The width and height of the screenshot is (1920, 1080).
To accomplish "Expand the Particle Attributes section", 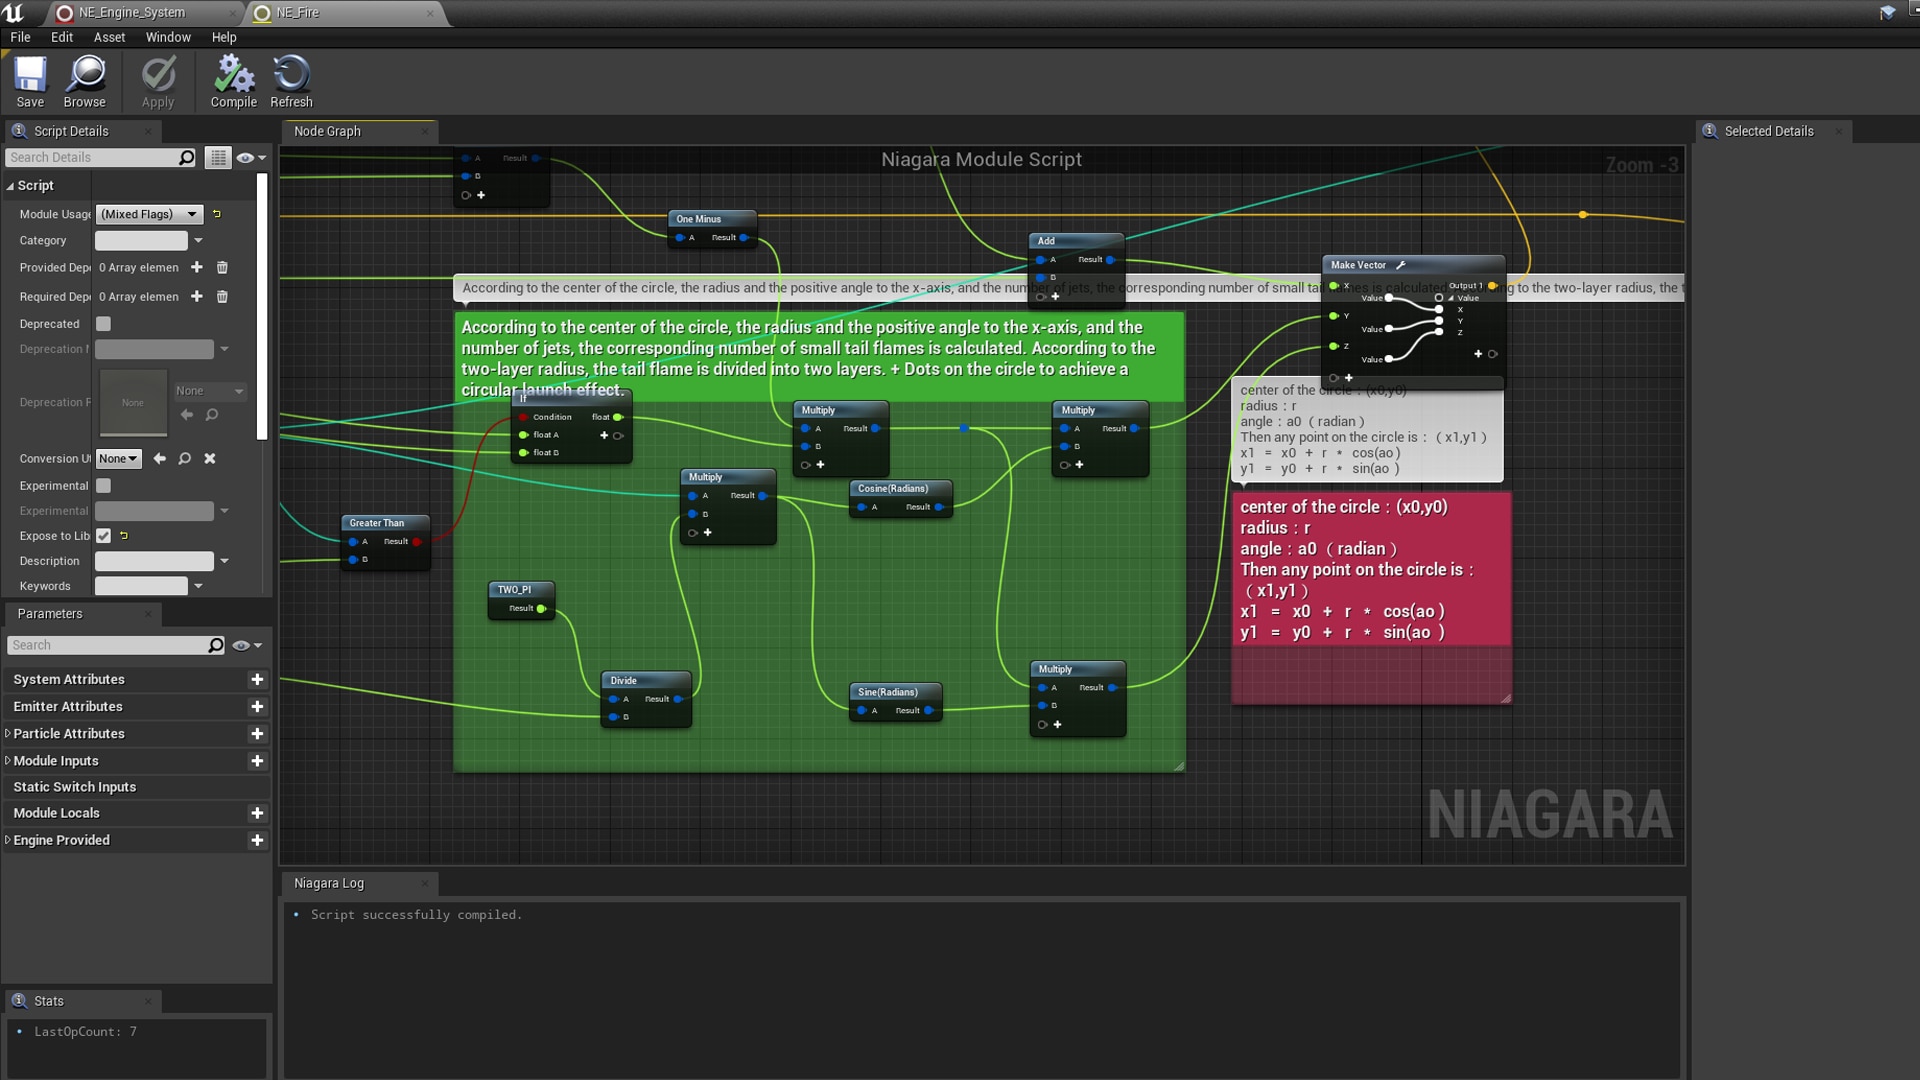I will pos(8,733).
